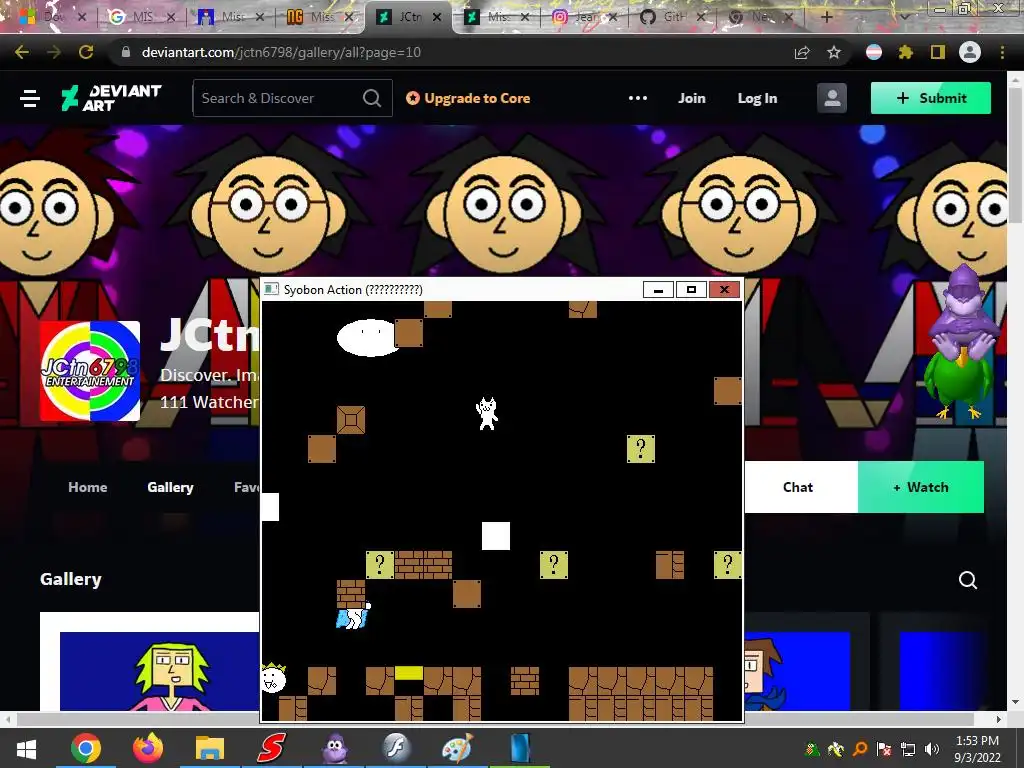This screenshot has height=768, width=1024.
Task: Open File Explorer from the taskbar
Action: [x=210, y=748]
